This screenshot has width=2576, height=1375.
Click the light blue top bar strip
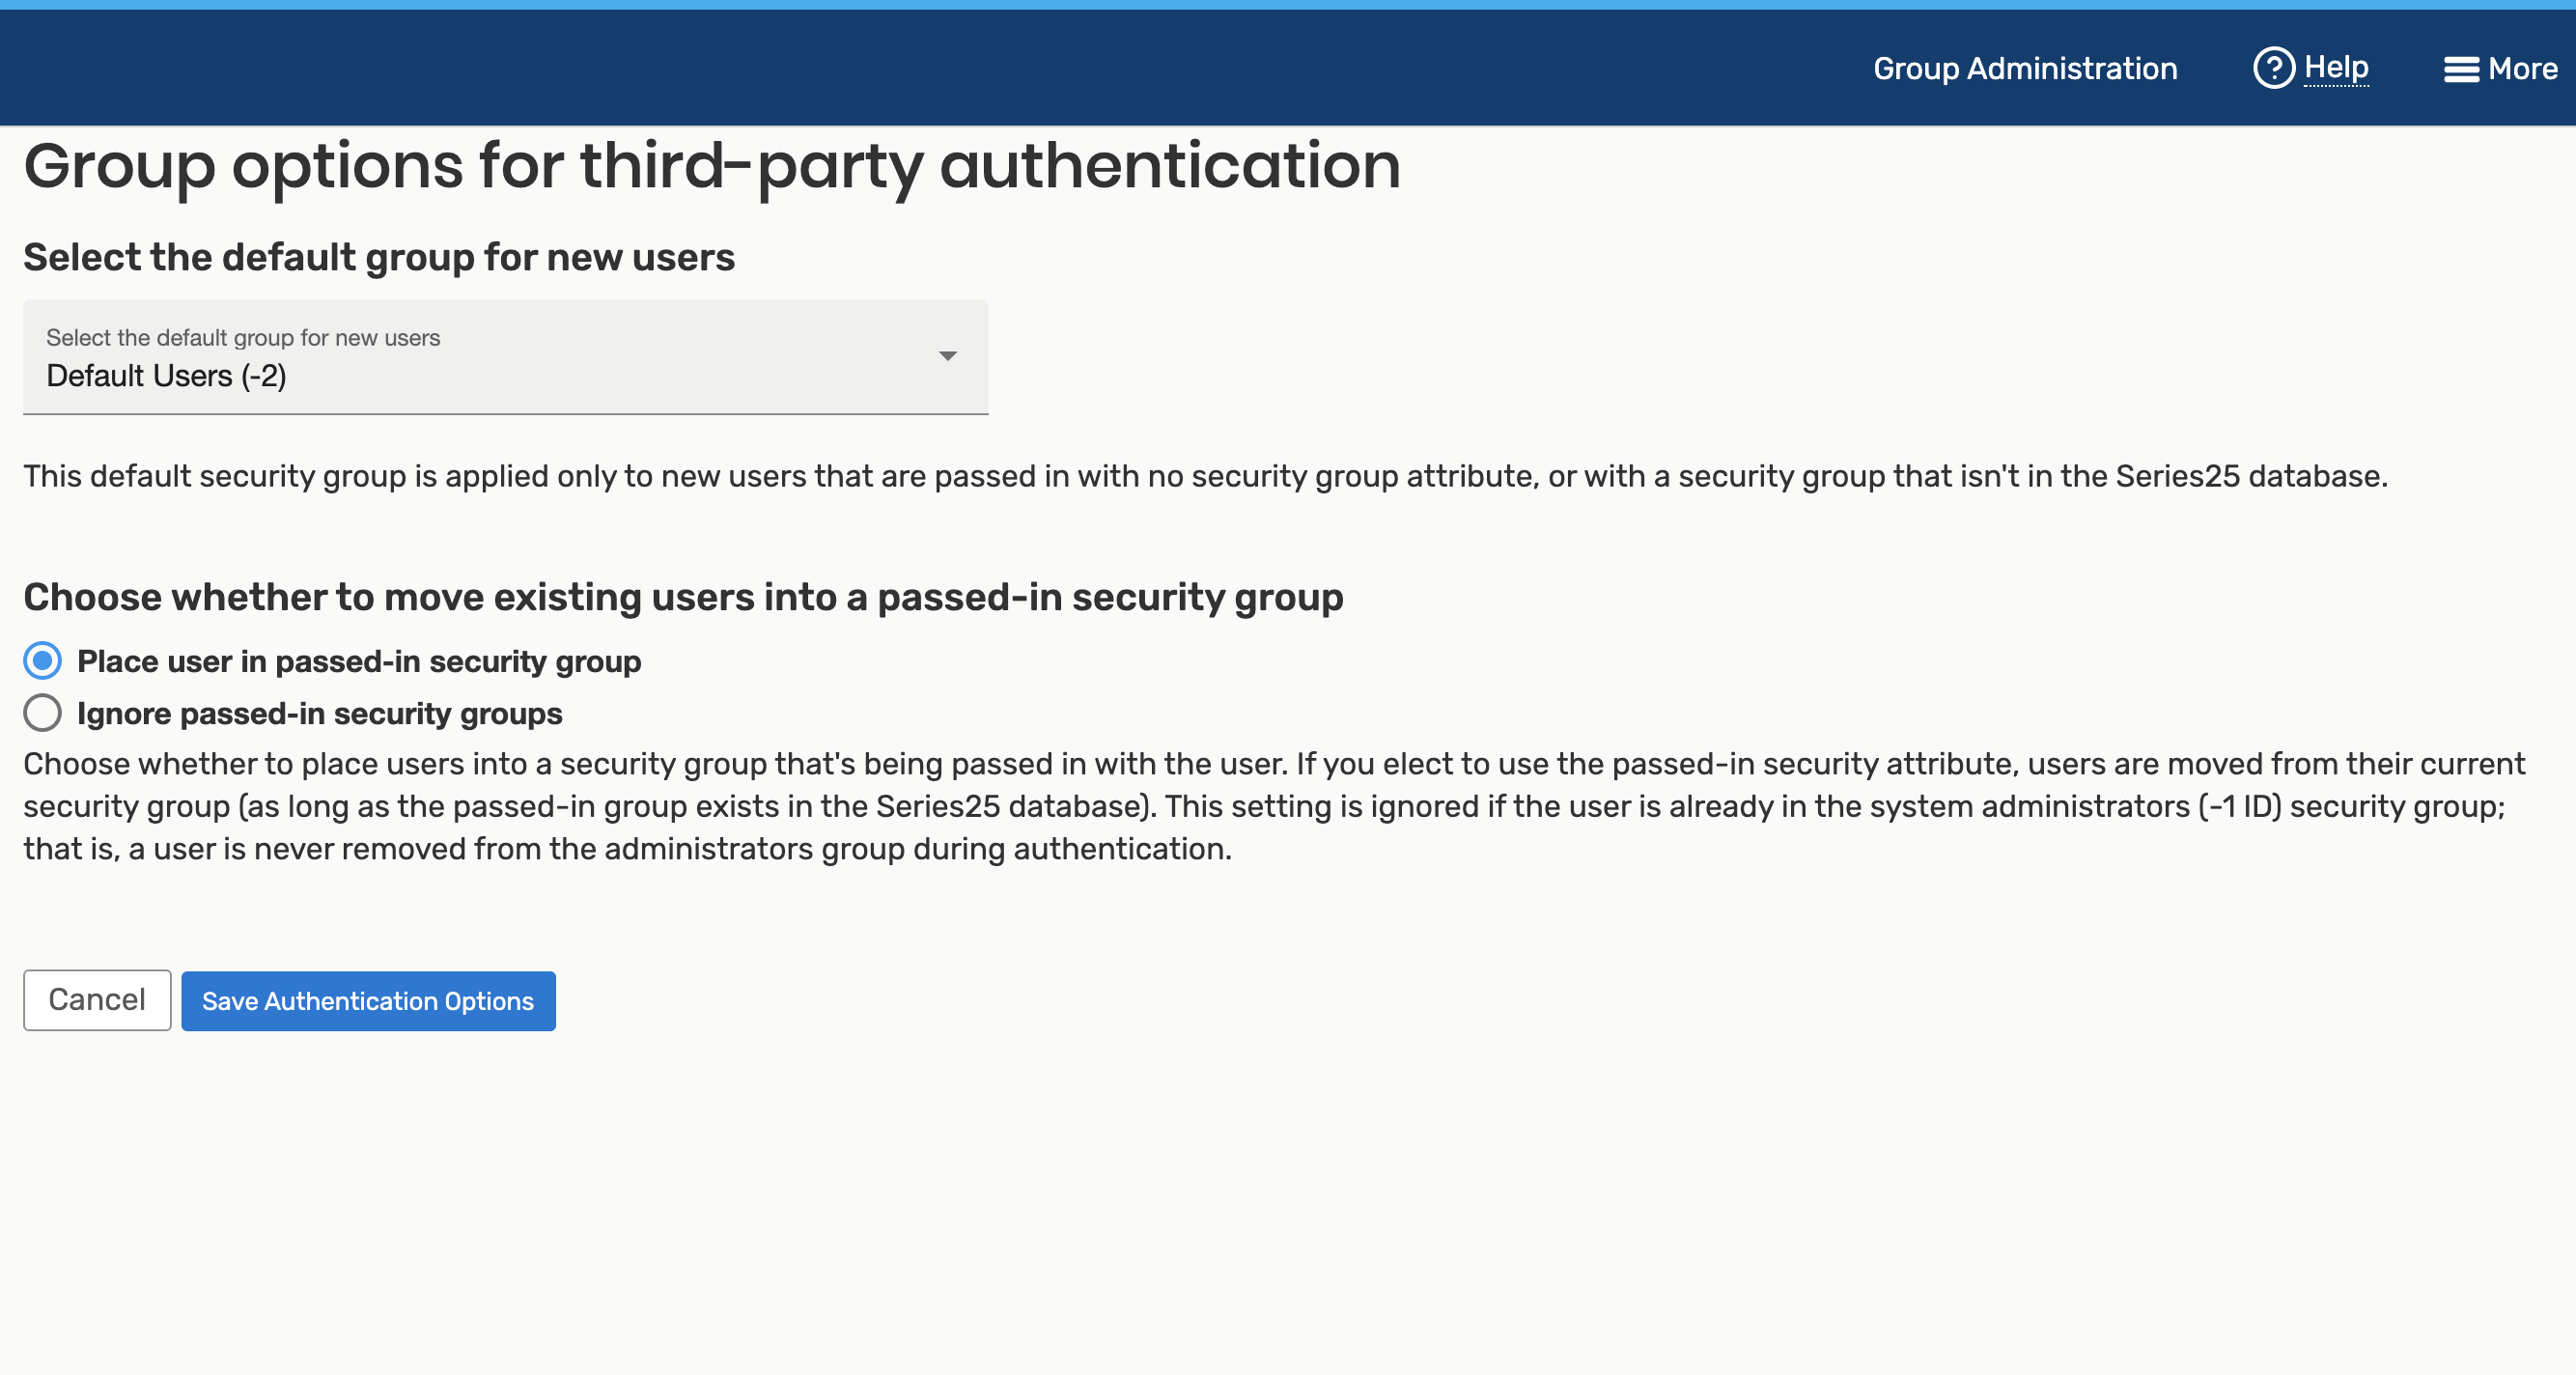[1288, 4]
